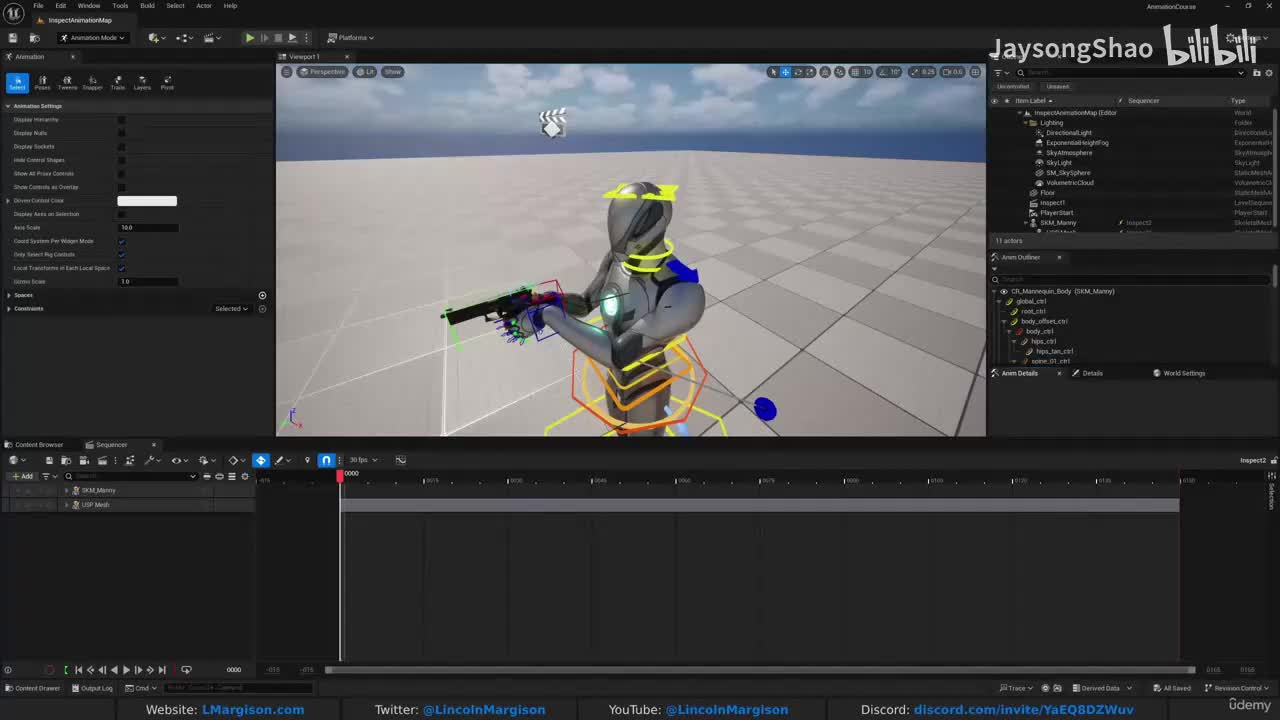
Task: Start Play in Editor with the green play button
Action: pos(249,38)
